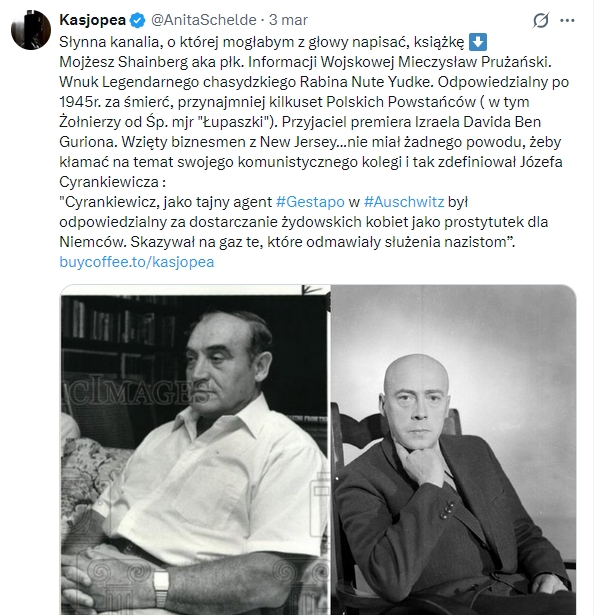
Task: Open the Grok slash-circle icon
Action: point(541,20)
